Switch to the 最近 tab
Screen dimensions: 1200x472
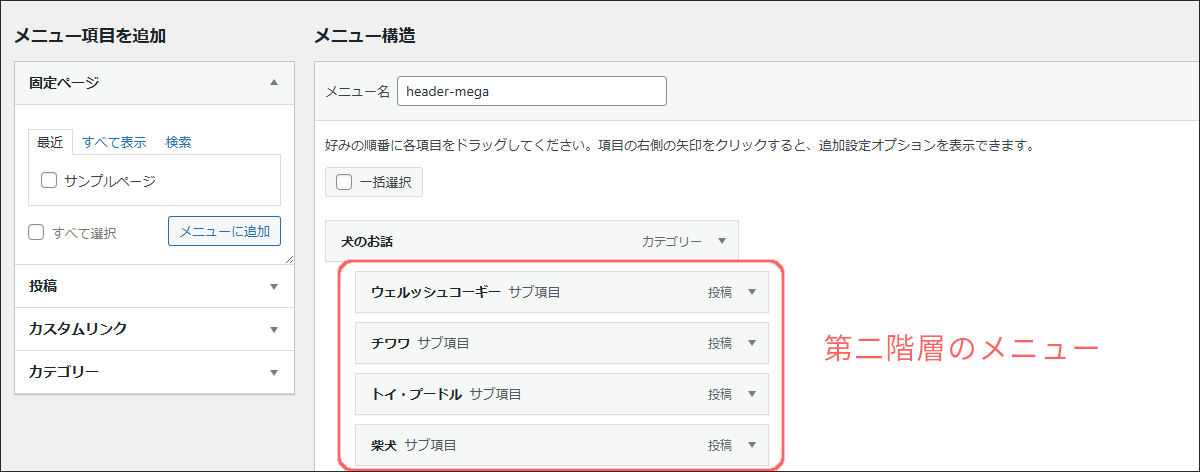pyautogui.click(x=50, y=142)
